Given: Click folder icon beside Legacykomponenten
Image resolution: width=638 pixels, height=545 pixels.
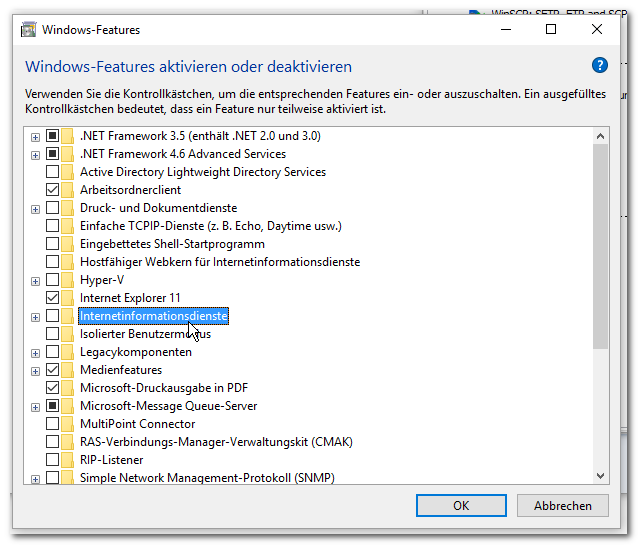Looking at the screenshot, I should click(68, 352).
